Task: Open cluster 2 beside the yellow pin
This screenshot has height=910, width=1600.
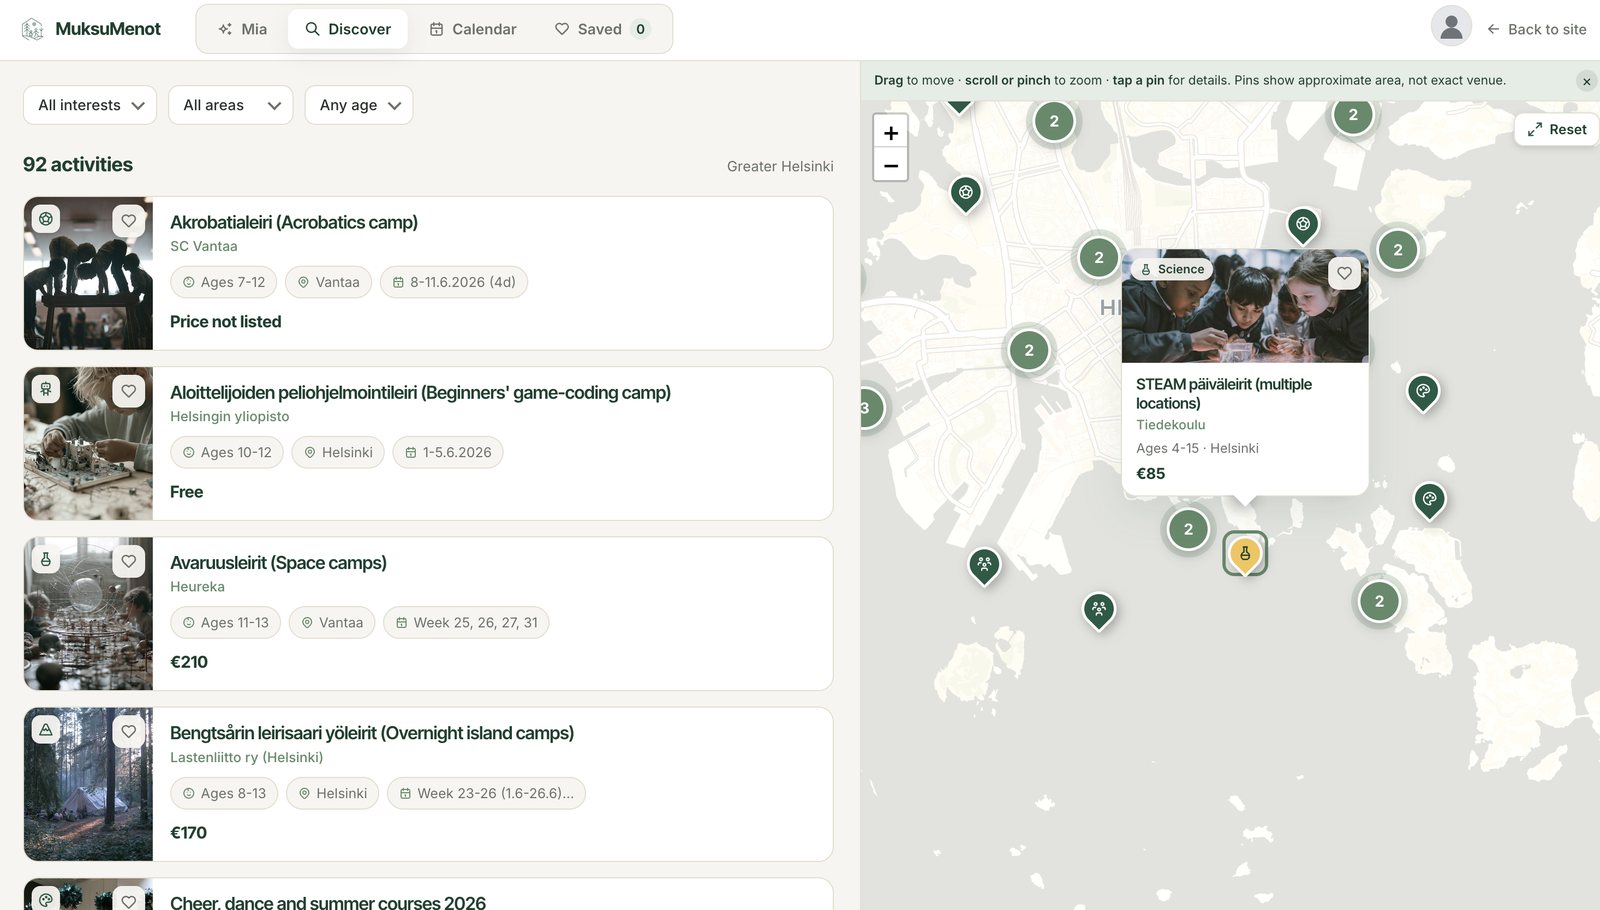Action: click(1188, 529)
